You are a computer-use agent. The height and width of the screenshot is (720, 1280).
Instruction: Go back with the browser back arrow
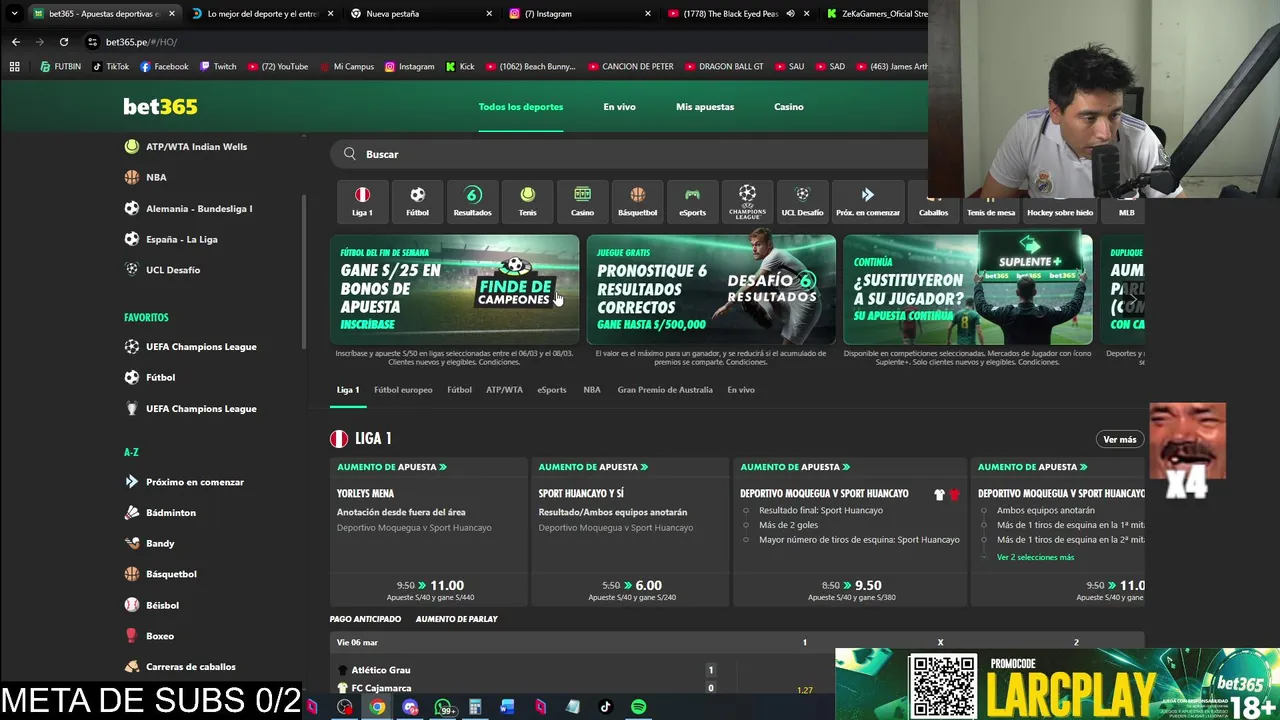[16, 42]
